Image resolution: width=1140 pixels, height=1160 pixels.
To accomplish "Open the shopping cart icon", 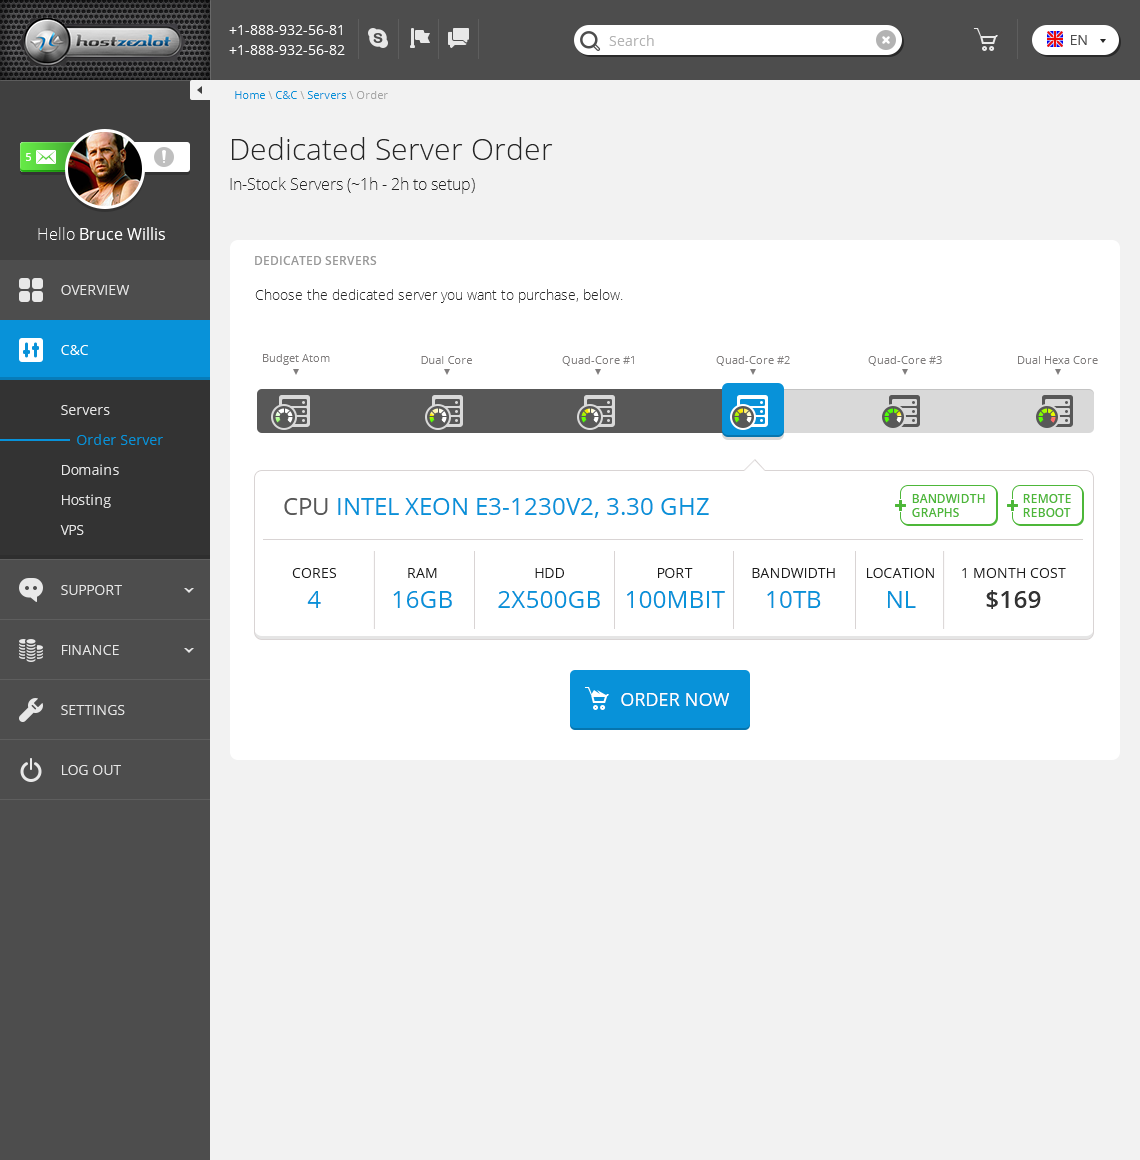I will tap(985, 40).
